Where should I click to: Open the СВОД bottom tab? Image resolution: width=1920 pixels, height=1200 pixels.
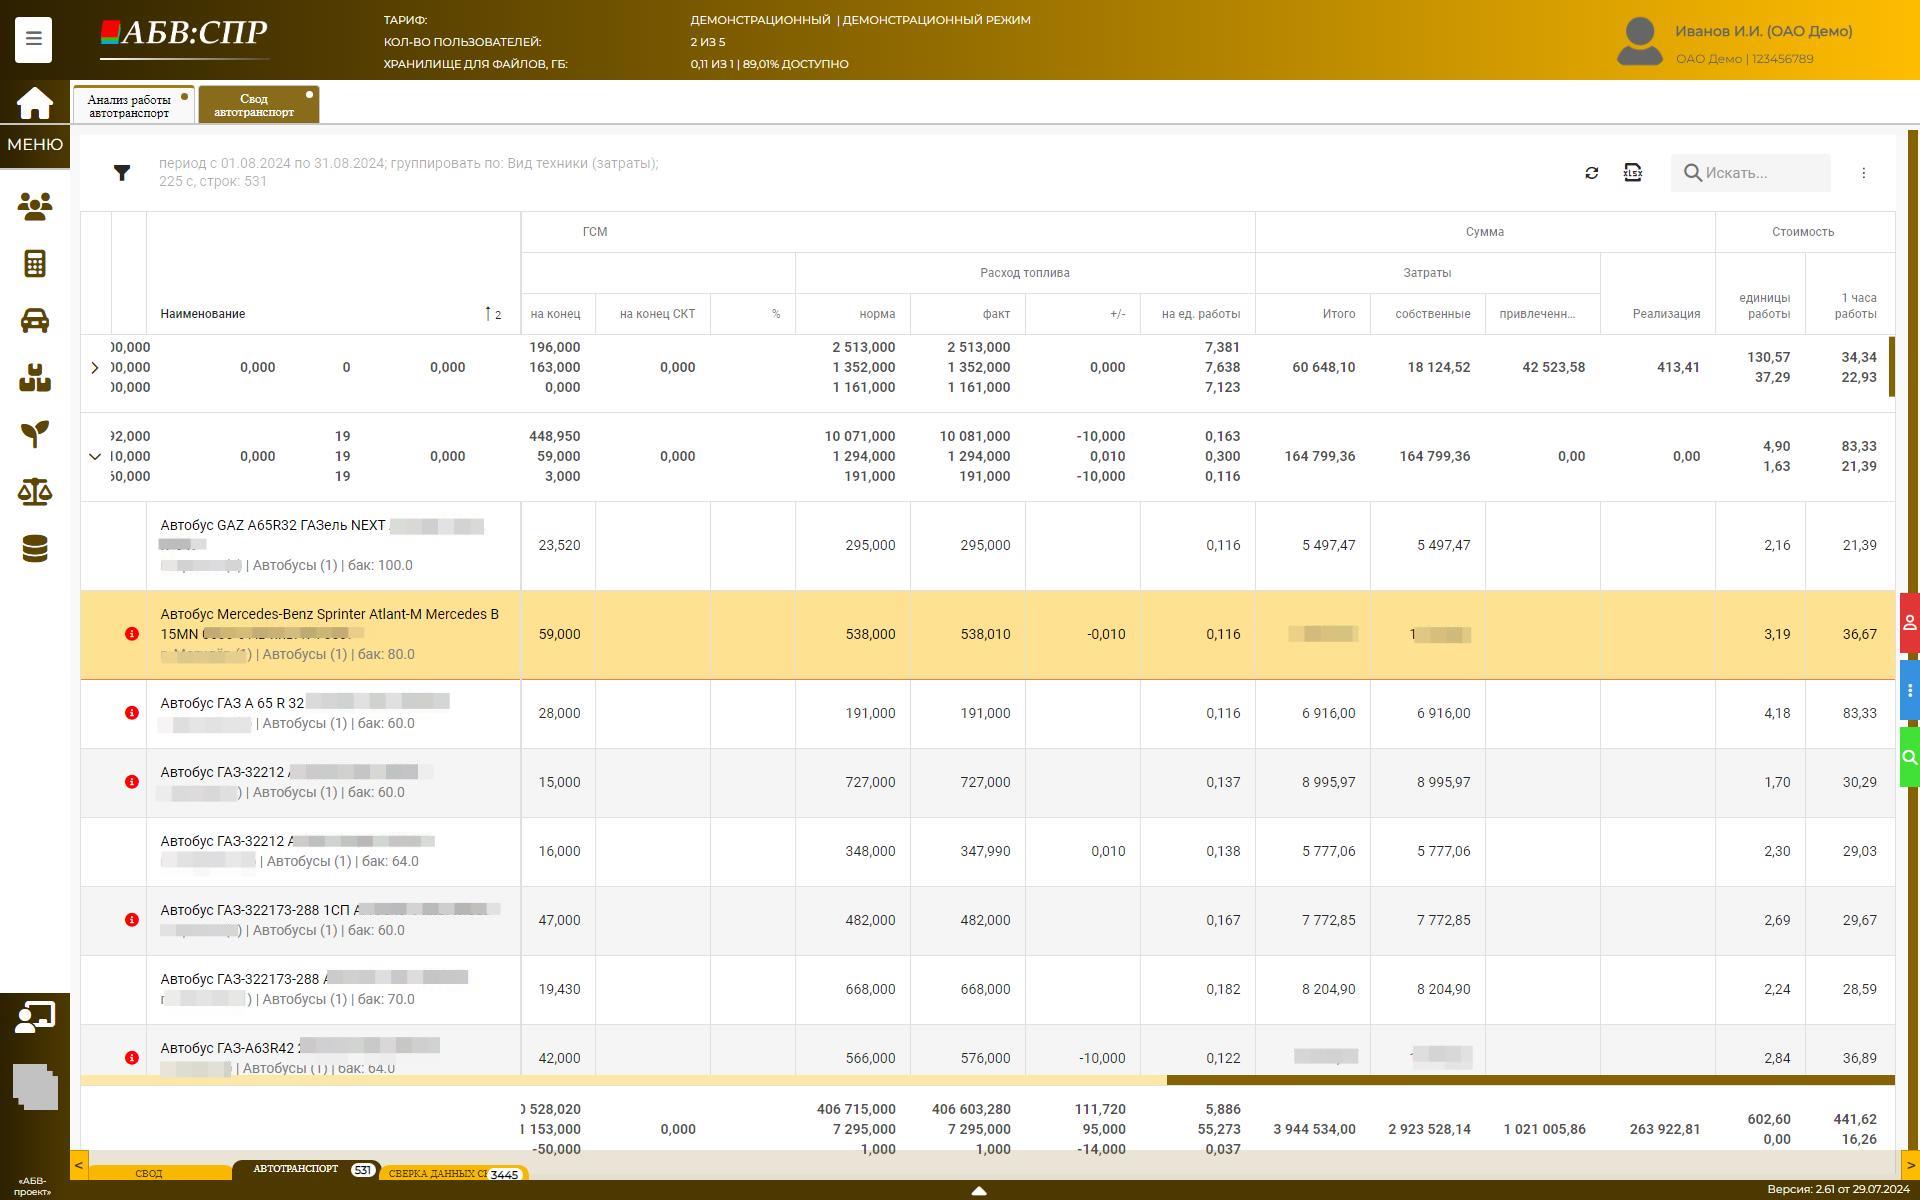149,1173
